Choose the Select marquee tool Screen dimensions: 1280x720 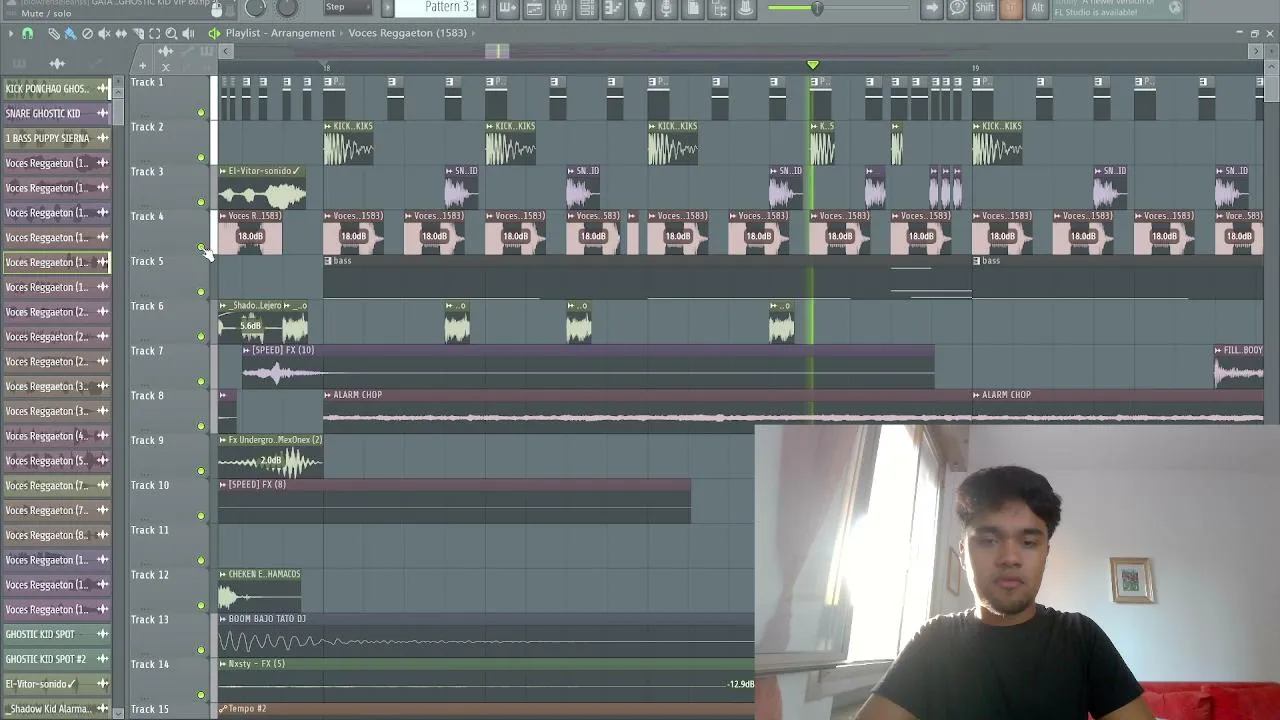pyautogui.click(x=155, y=33)
